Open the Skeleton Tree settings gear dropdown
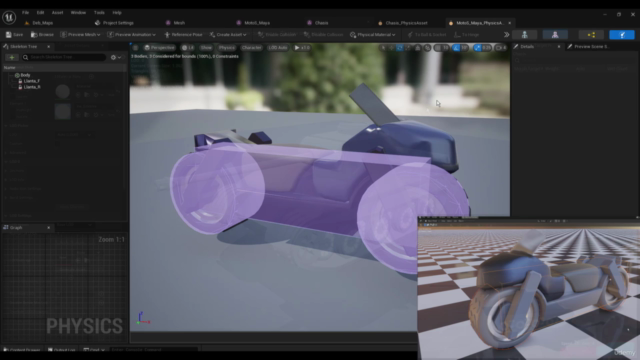 click(x=116, y=57)
